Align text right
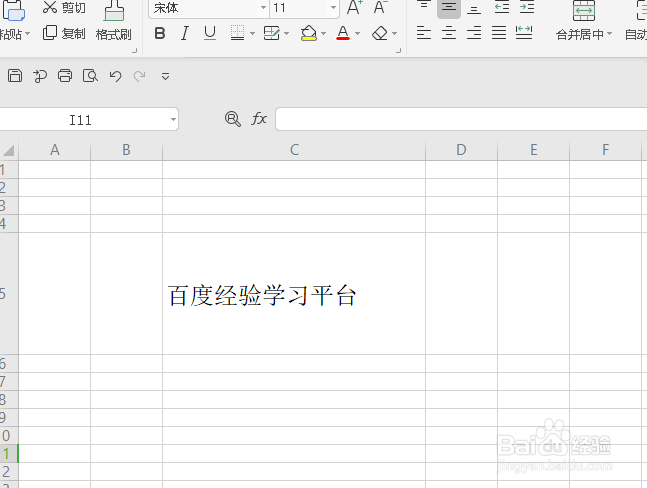This screenshot has width=647, height=488. tap(474, 33)
